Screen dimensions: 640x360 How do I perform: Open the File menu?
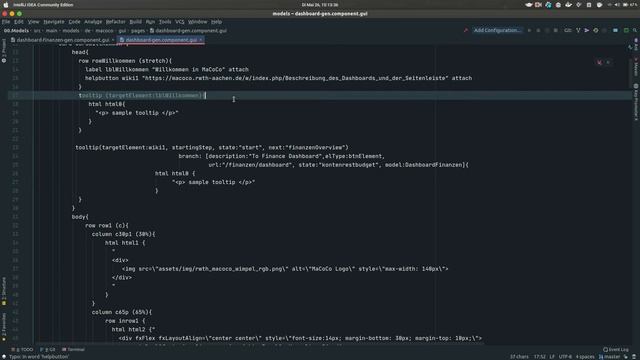point(6,22)
